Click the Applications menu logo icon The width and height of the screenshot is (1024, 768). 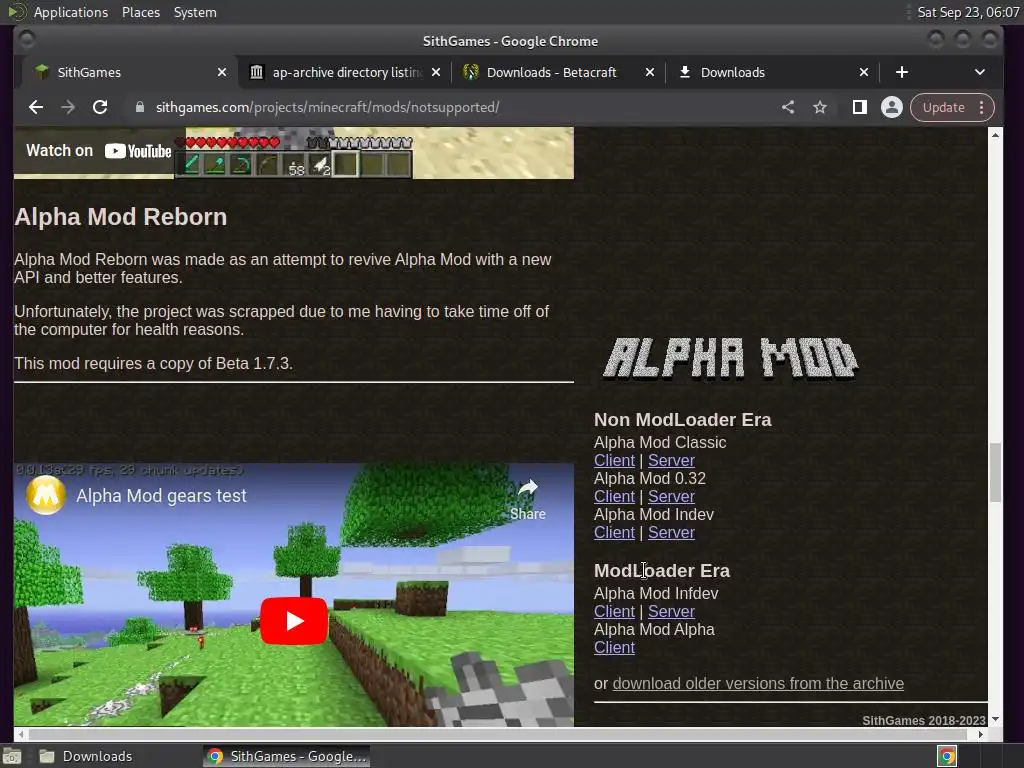coord(16,12)
